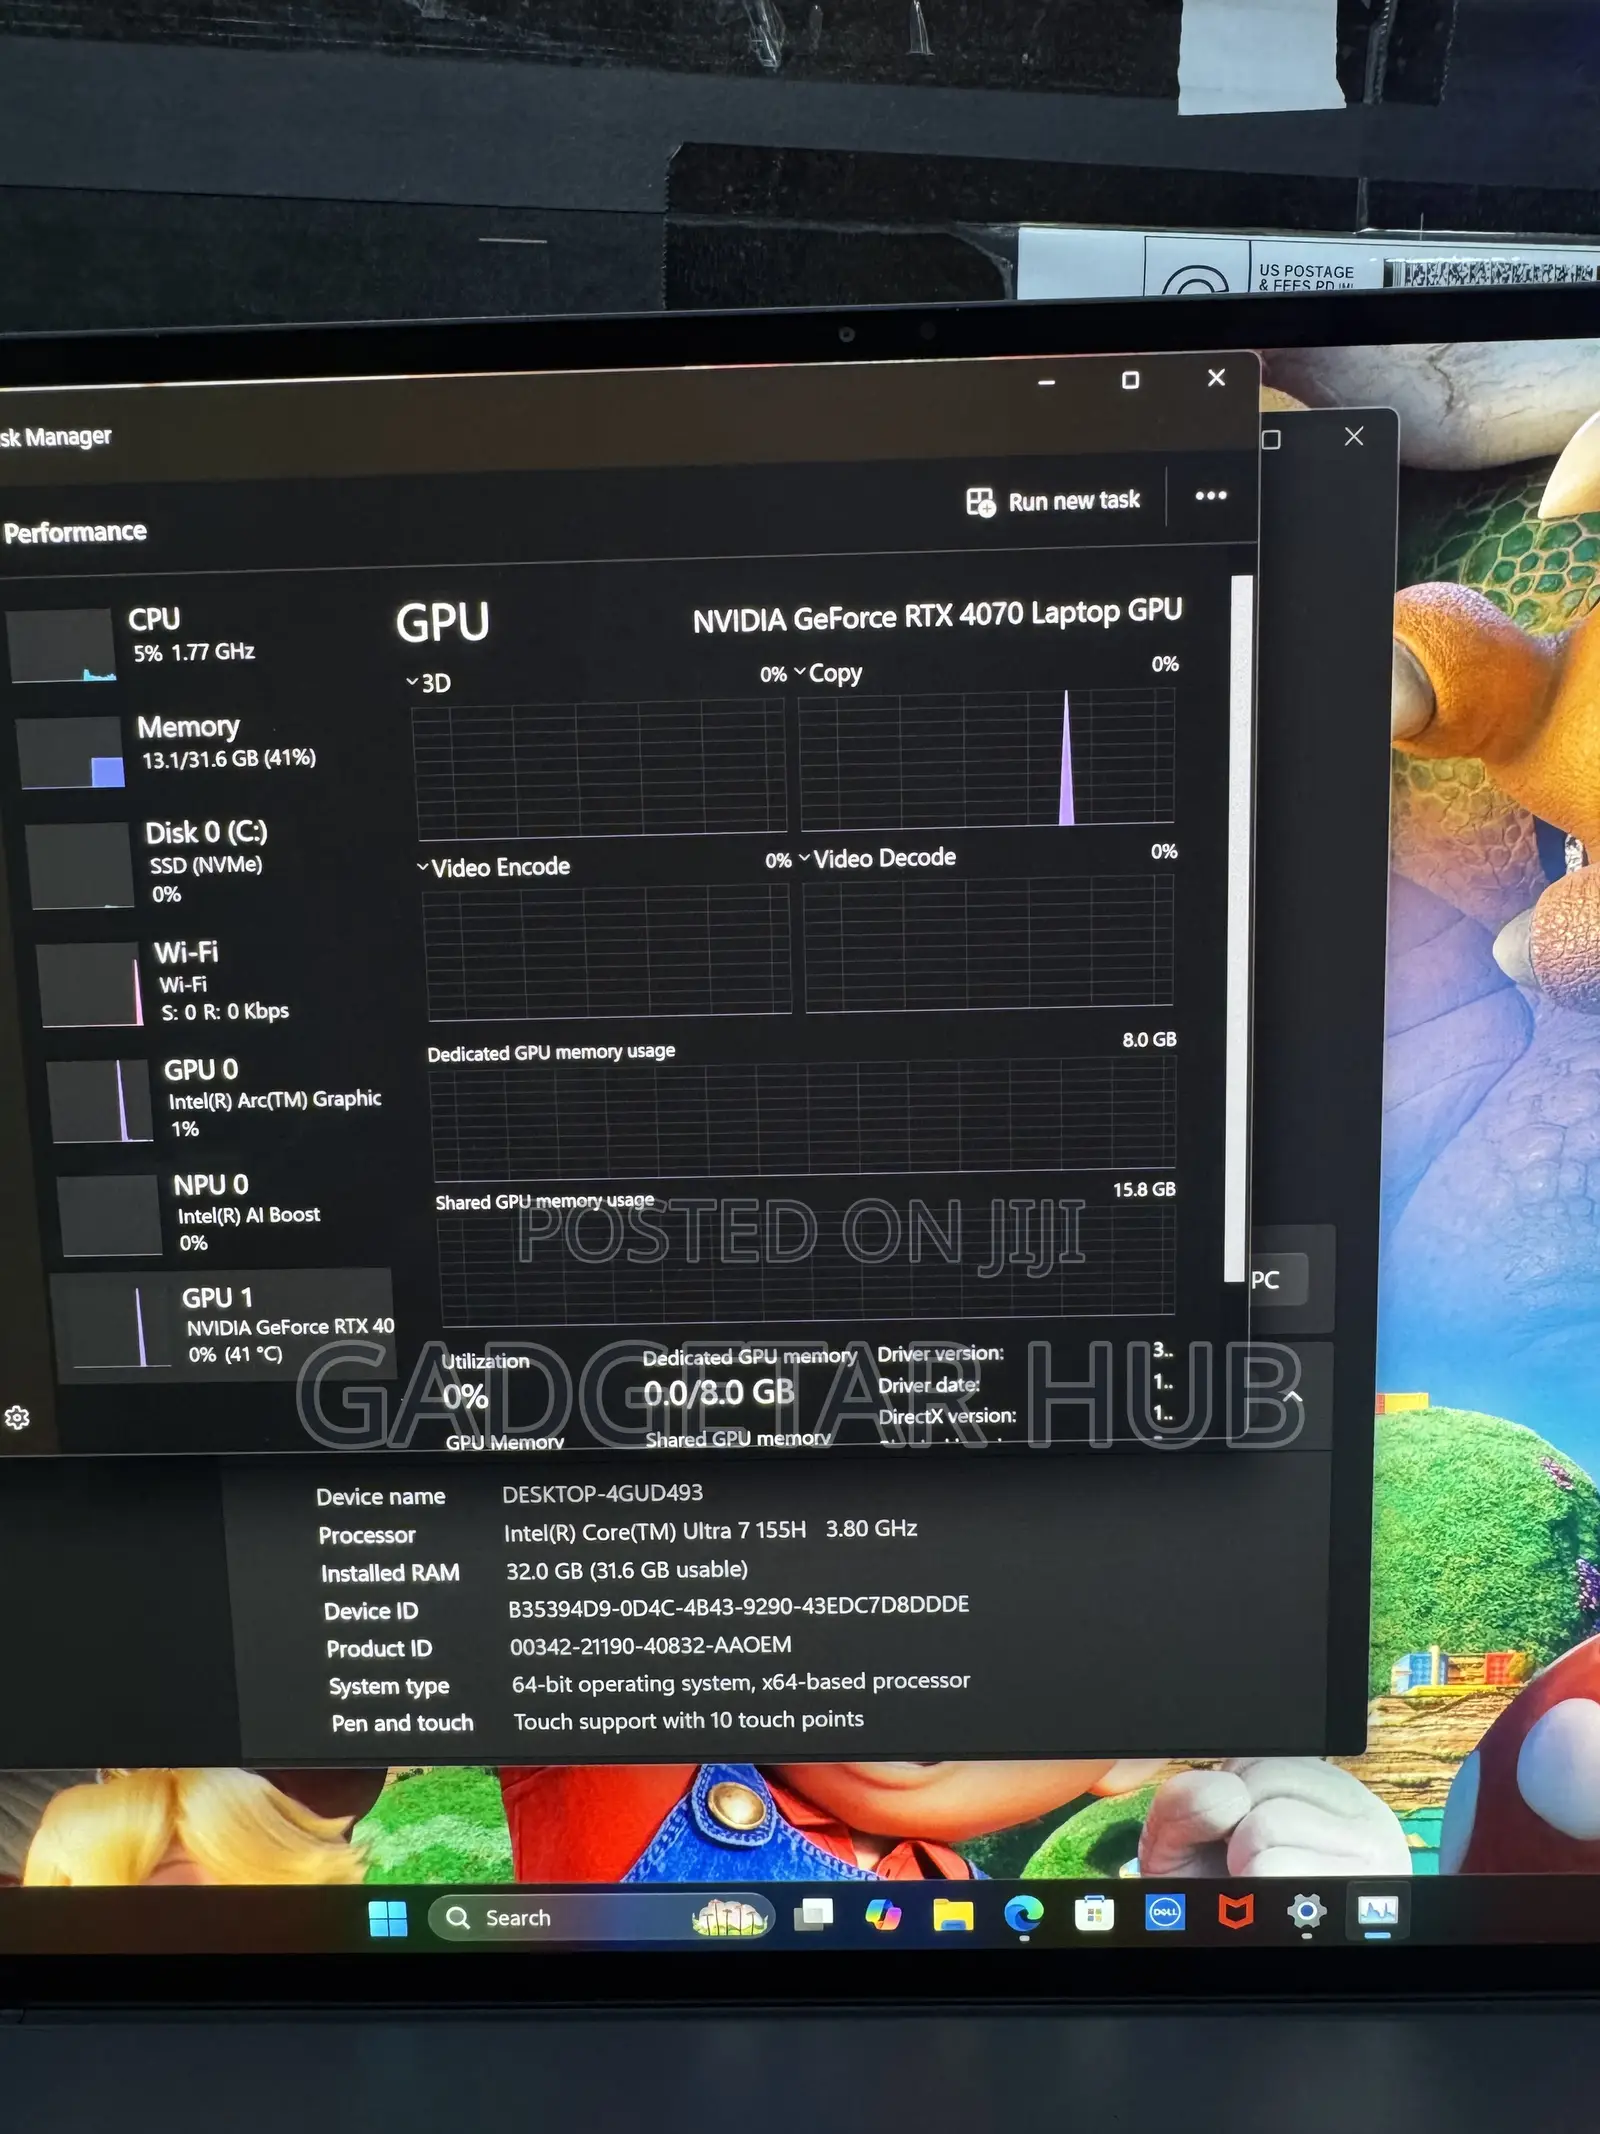
Task: Collapse the Settings section chevron at right
Action: [1293, 1396]
